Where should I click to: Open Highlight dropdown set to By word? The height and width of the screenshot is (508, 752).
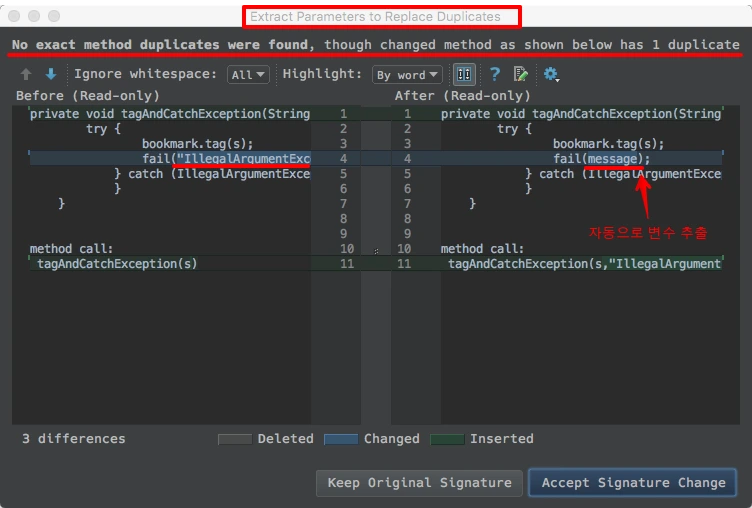pos(407,75)
